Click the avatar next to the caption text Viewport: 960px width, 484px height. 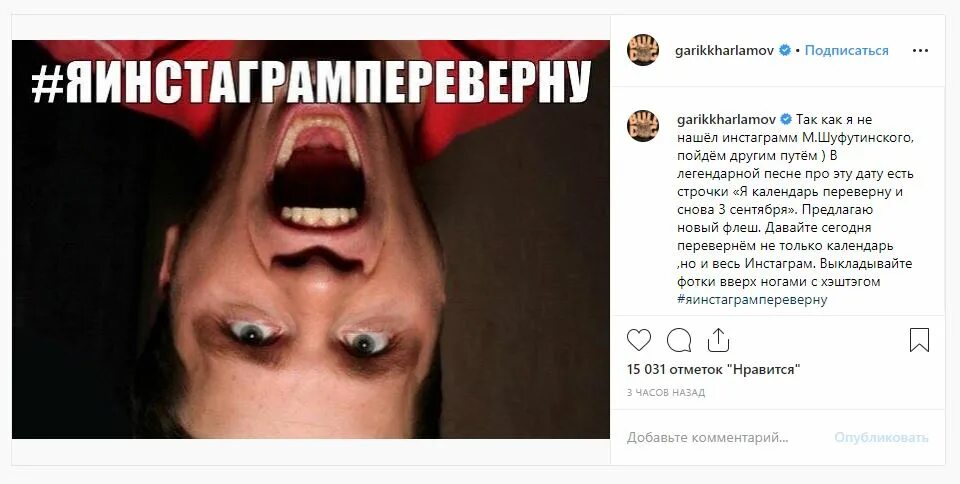pos(642,125)
